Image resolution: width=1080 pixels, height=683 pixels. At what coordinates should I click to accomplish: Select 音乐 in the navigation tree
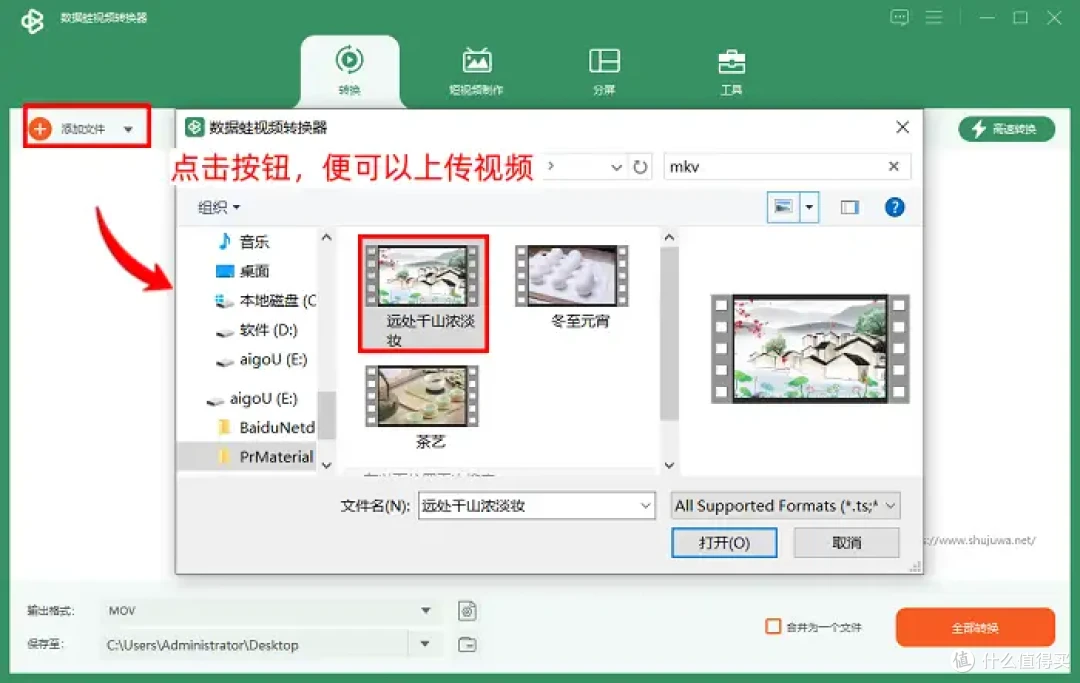(x=254, y=242)
